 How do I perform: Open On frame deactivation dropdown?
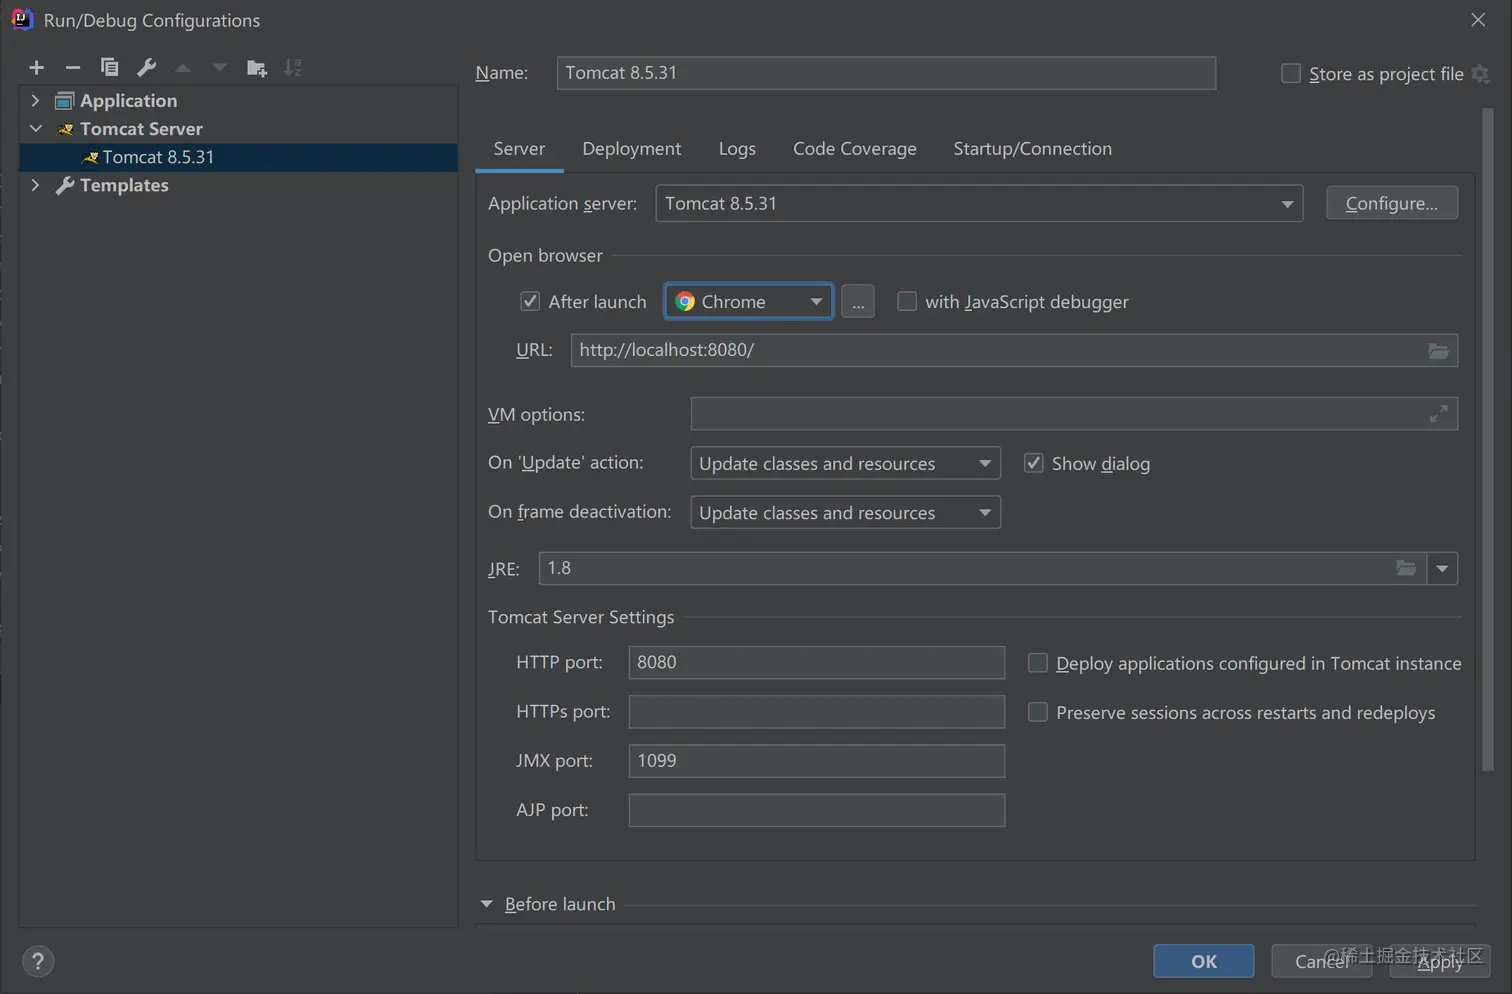[x=846, y=512]
